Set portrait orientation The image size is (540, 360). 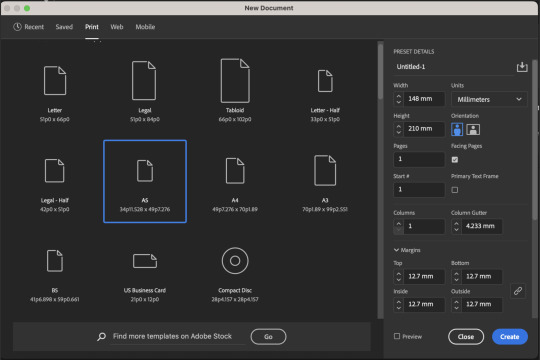point(457,130)
